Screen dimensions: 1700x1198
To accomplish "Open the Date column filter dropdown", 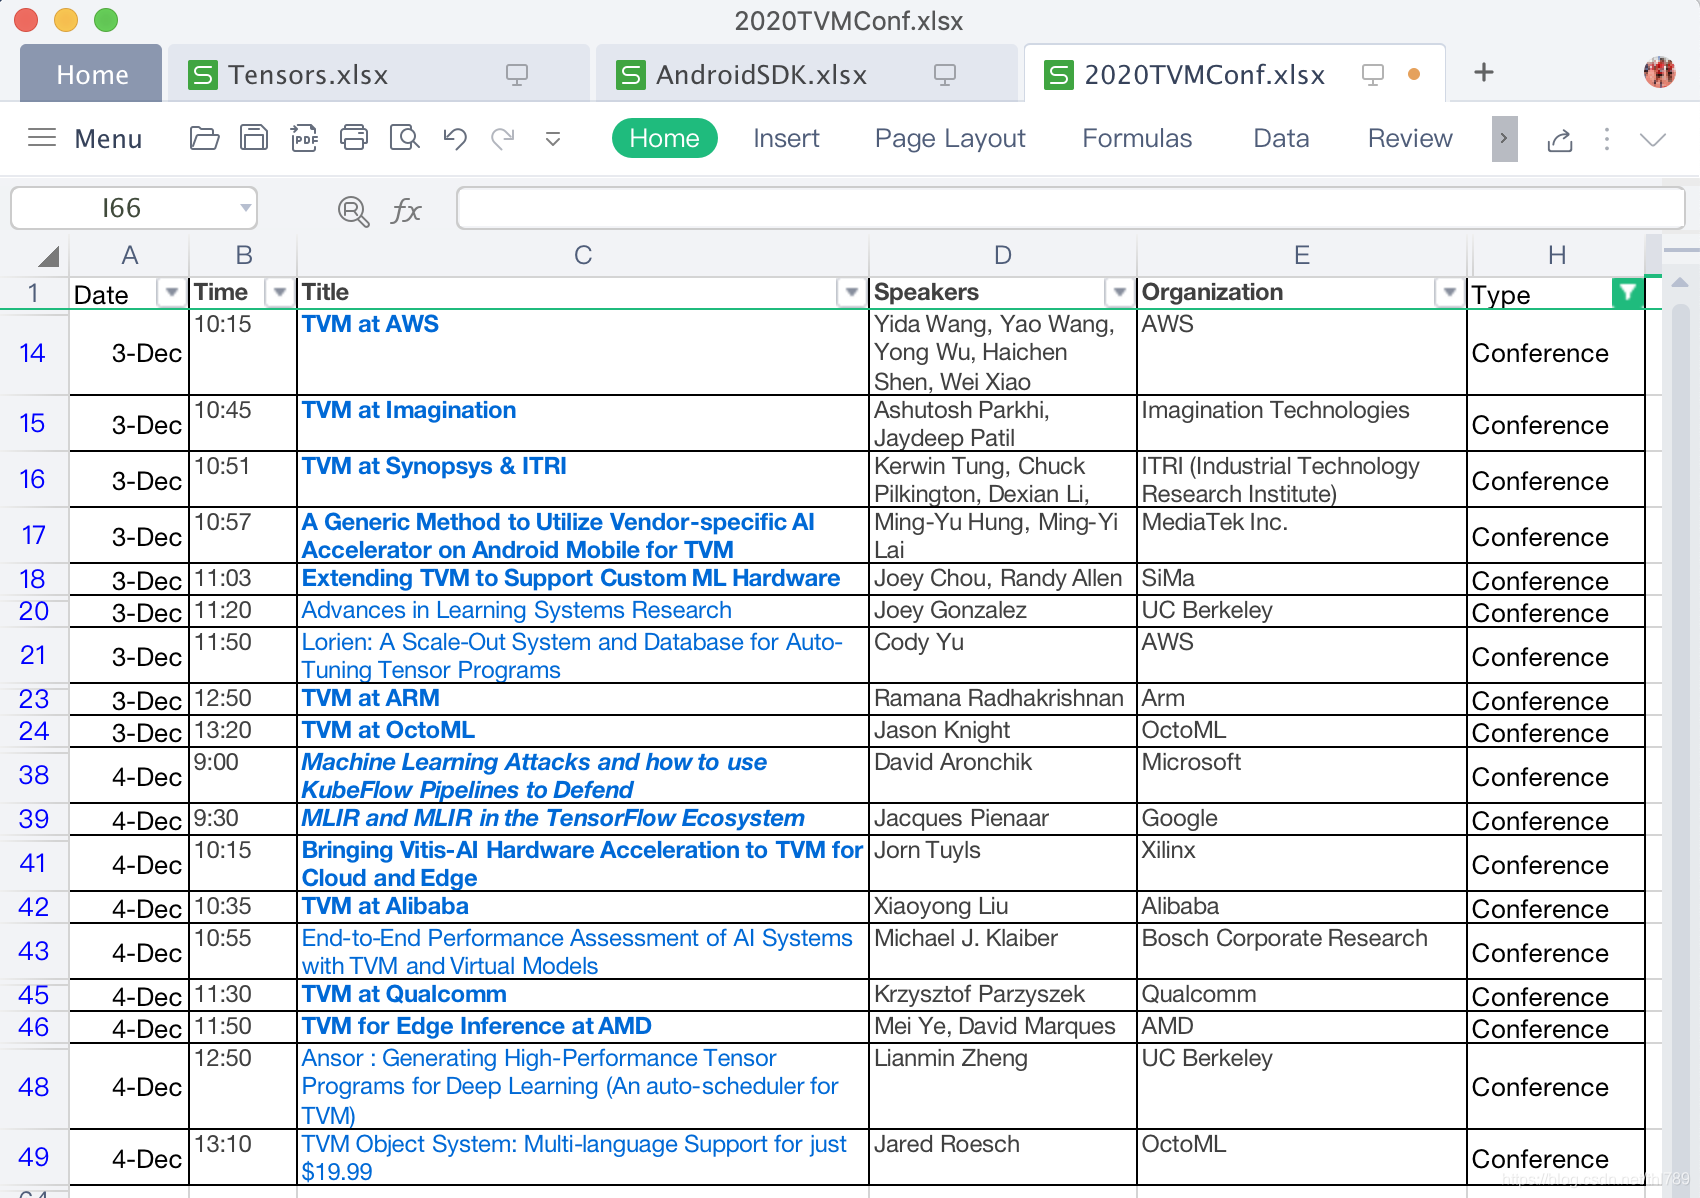I will pyautogui.click(x=172, y=292).
